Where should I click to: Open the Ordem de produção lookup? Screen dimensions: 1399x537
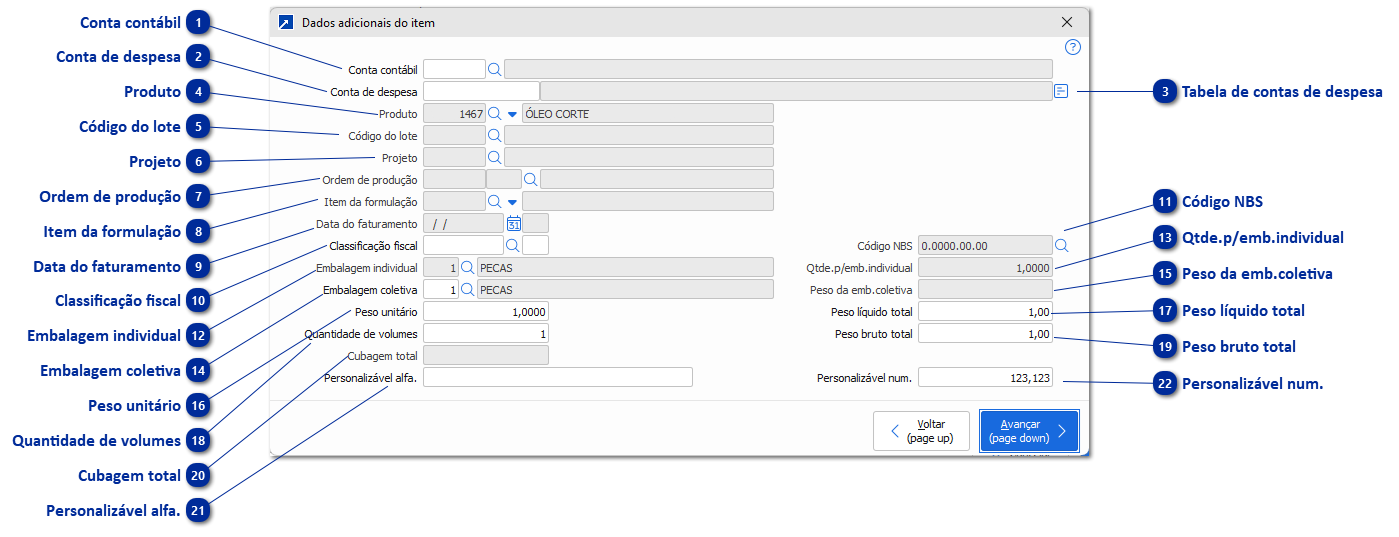click(x=531, y=179)
